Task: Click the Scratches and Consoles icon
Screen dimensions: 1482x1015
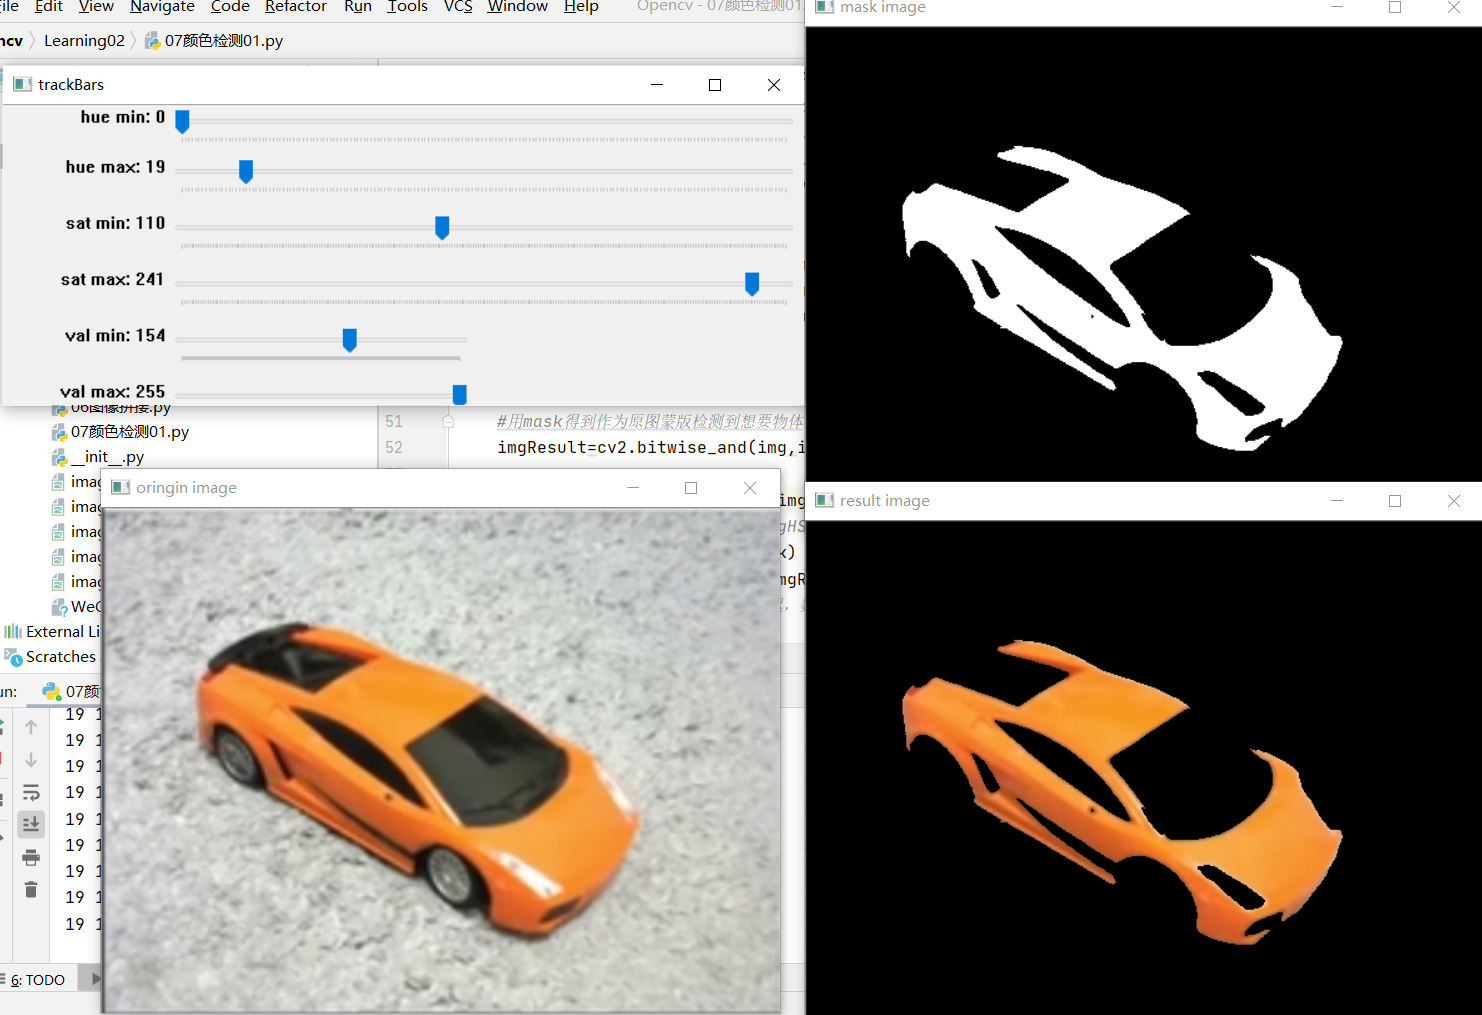Action: tap(12, 656)
